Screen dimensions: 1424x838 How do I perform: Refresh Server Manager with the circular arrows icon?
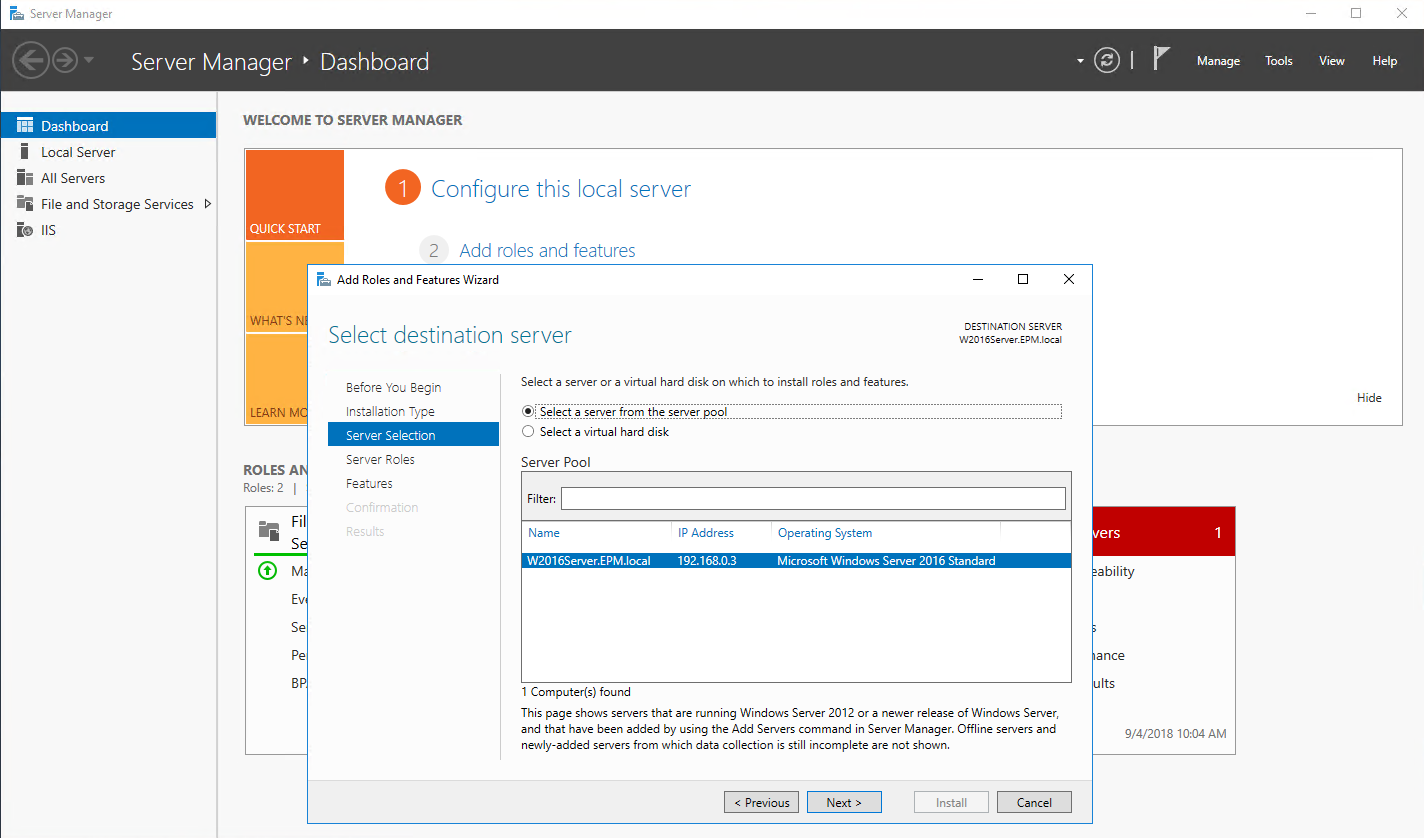click(1107, 60)
